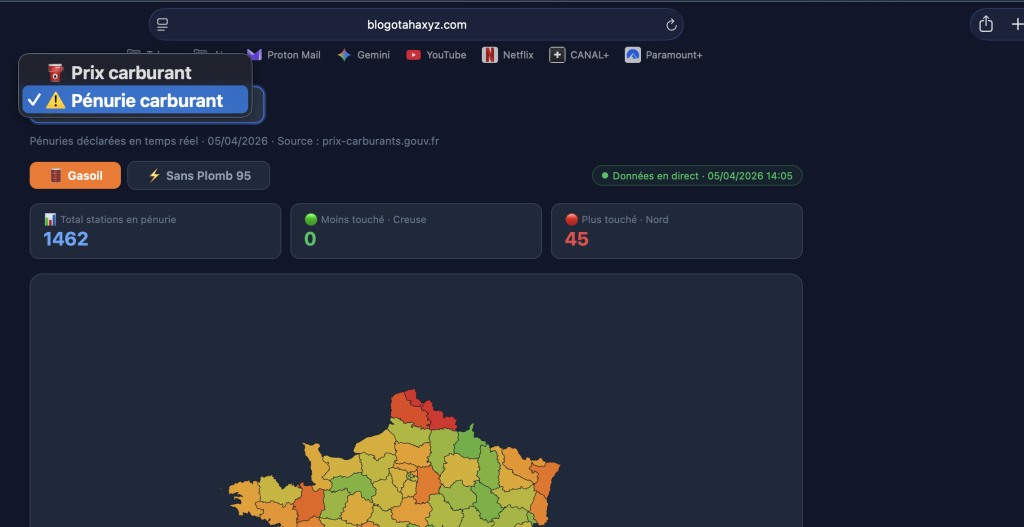Click the Total stations en pénurie card
This screenshot has height=527, width=1024.
(155, 231)
